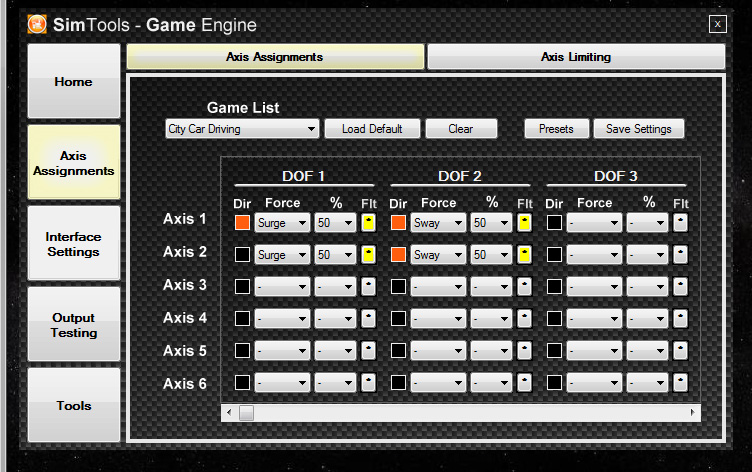Toggle Axis 3 DOF 3 direction box
This screenshot has width=752, height=472.
coord(554,287)
